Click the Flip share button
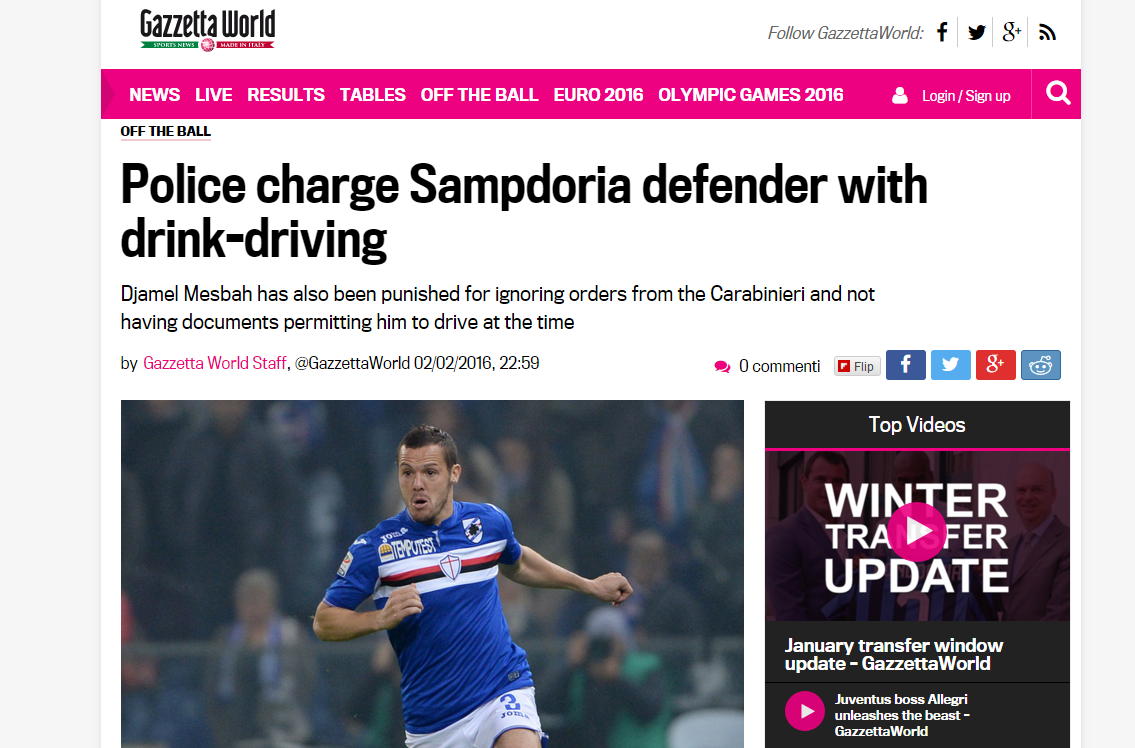Image resolution: width=1135 pixels, height=748 pixels. pos(857,366)
